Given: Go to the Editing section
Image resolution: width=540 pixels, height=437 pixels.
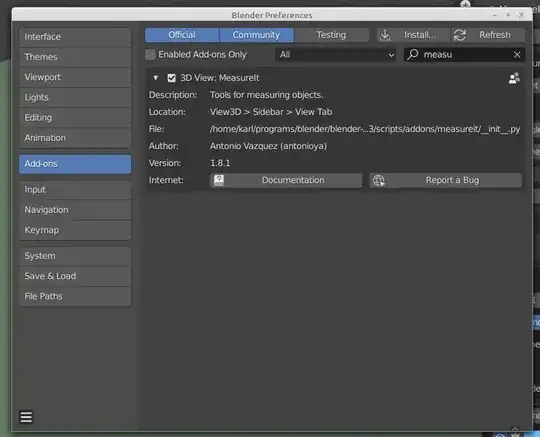Looking at the screenshot, I should coord(75,118).
